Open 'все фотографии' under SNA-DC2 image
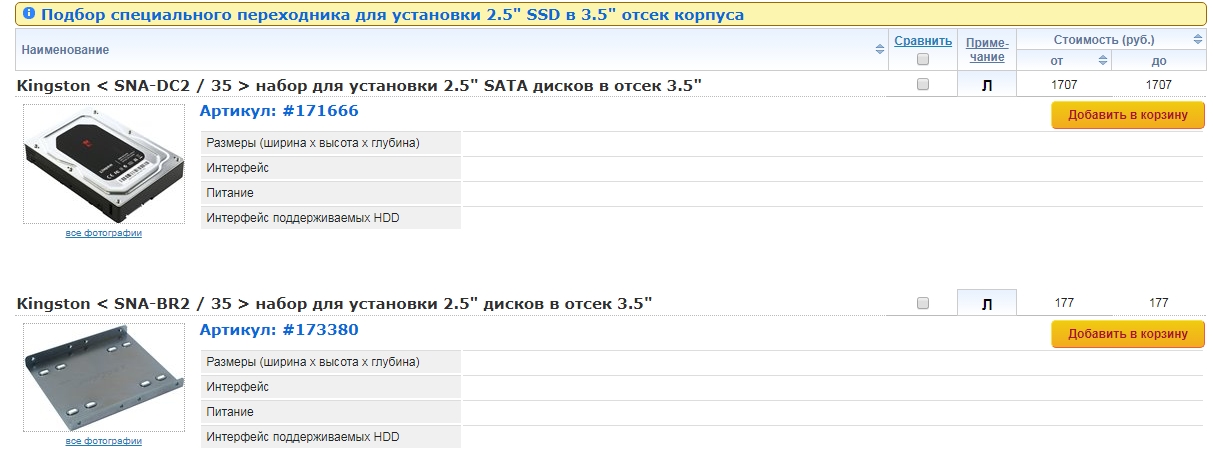This screenshot has width=1213, height=455. (104, 233)
